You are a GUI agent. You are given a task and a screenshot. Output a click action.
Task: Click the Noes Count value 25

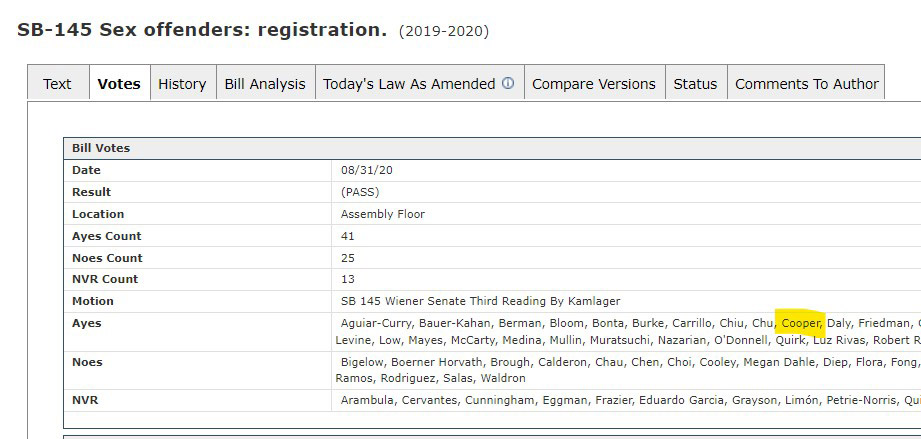click(x=348, y=258)
